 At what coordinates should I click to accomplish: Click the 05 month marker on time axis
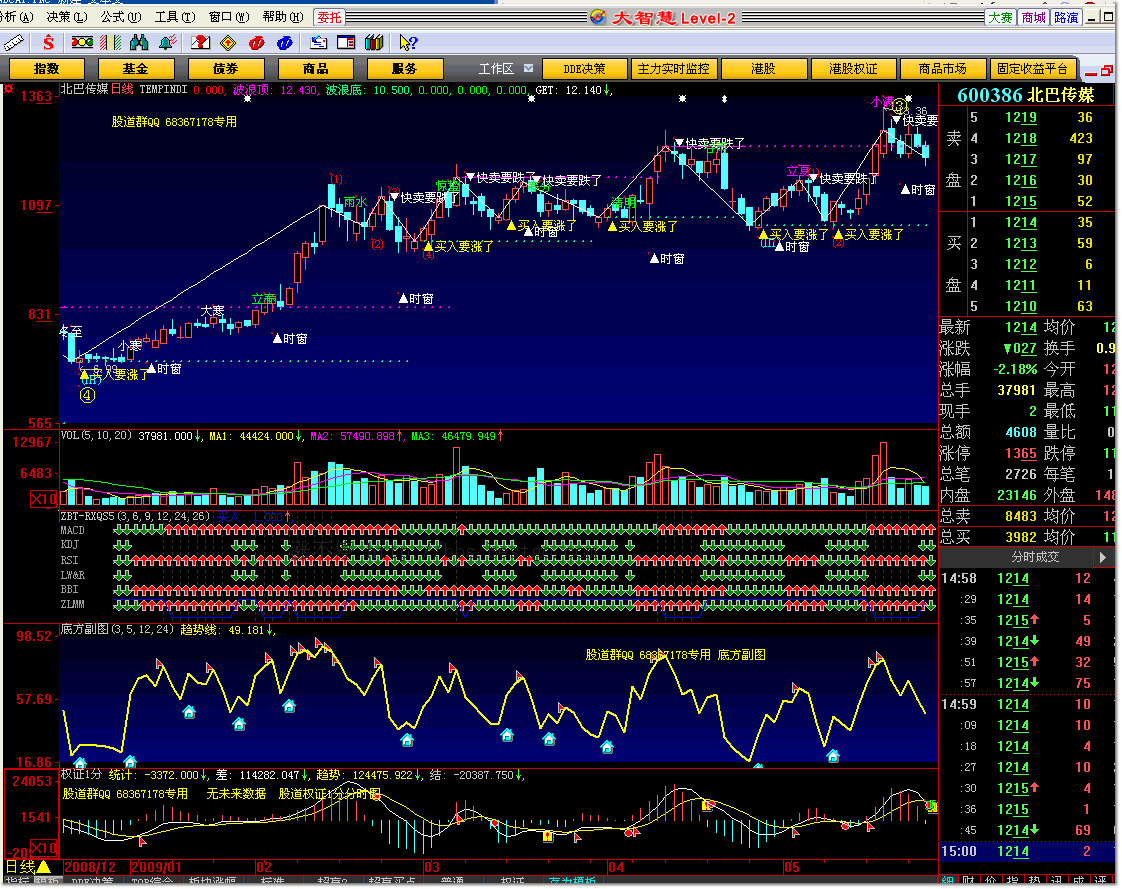tap(791, 868)
